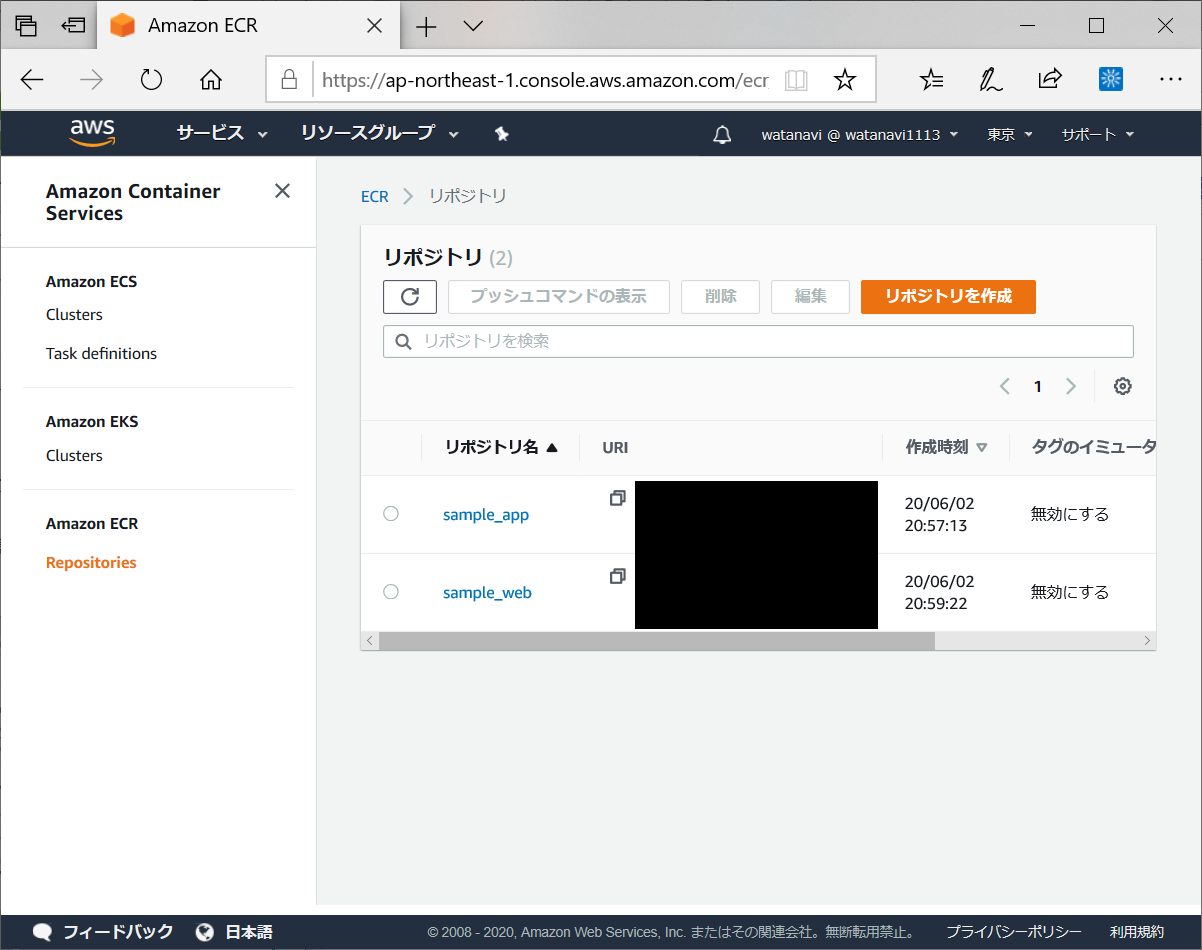Screen dimensions: 1202x950
Task: Click the 20/06/02 20:57:13 creation time cell
Action: [x=939, y=514]
